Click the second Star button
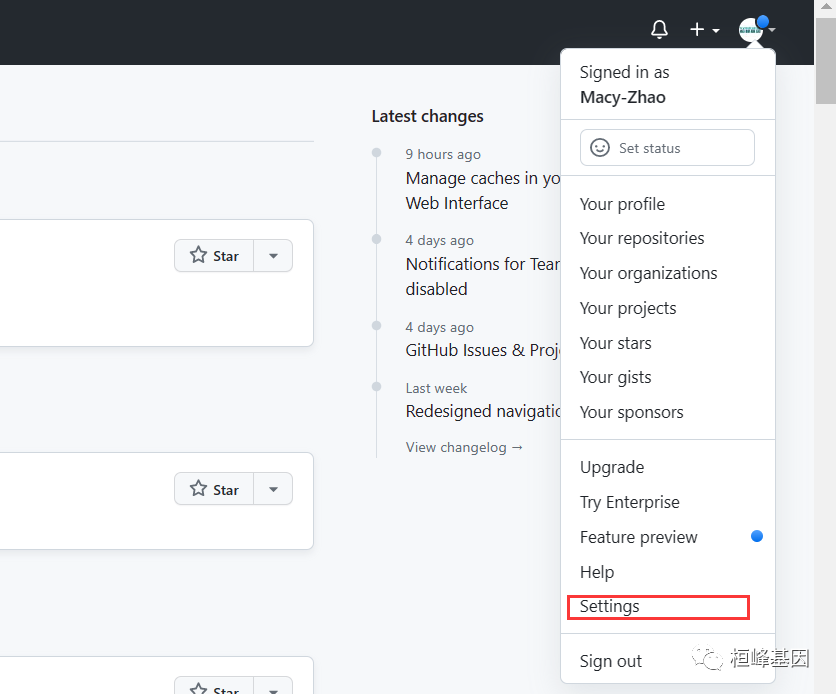This screenshot has height=694, width=836. pos(215,489)
